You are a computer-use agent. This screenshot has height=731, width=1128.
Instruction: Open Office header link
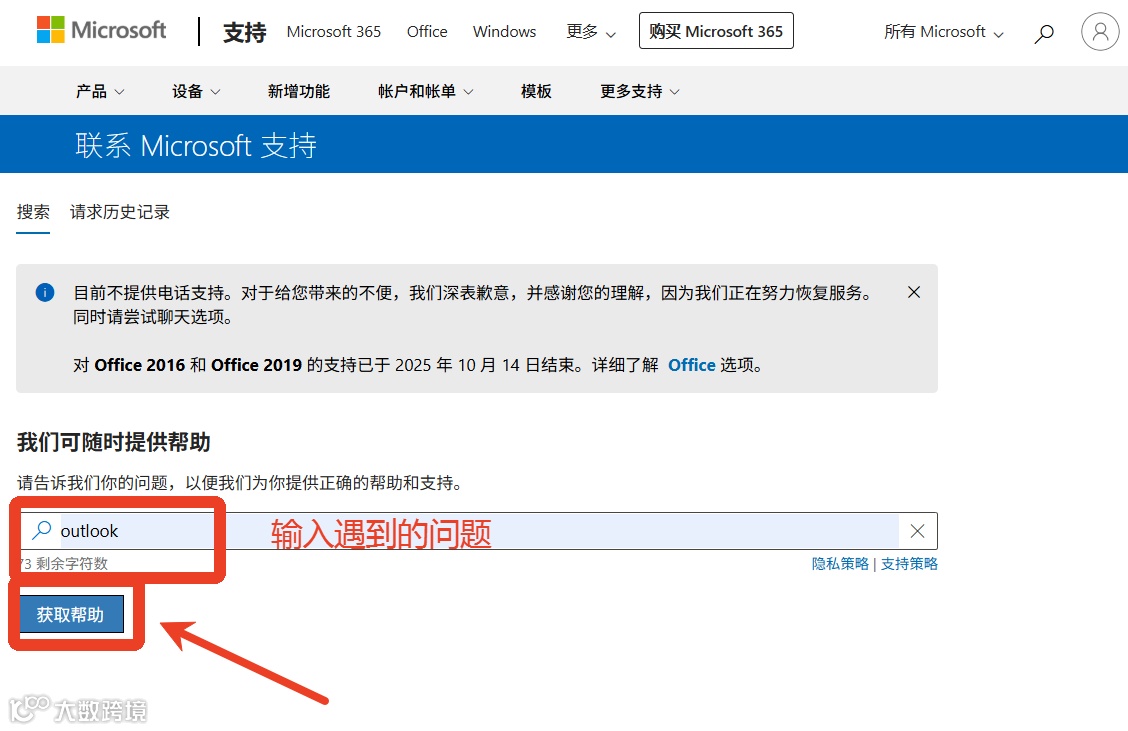(x=427, y=32)
